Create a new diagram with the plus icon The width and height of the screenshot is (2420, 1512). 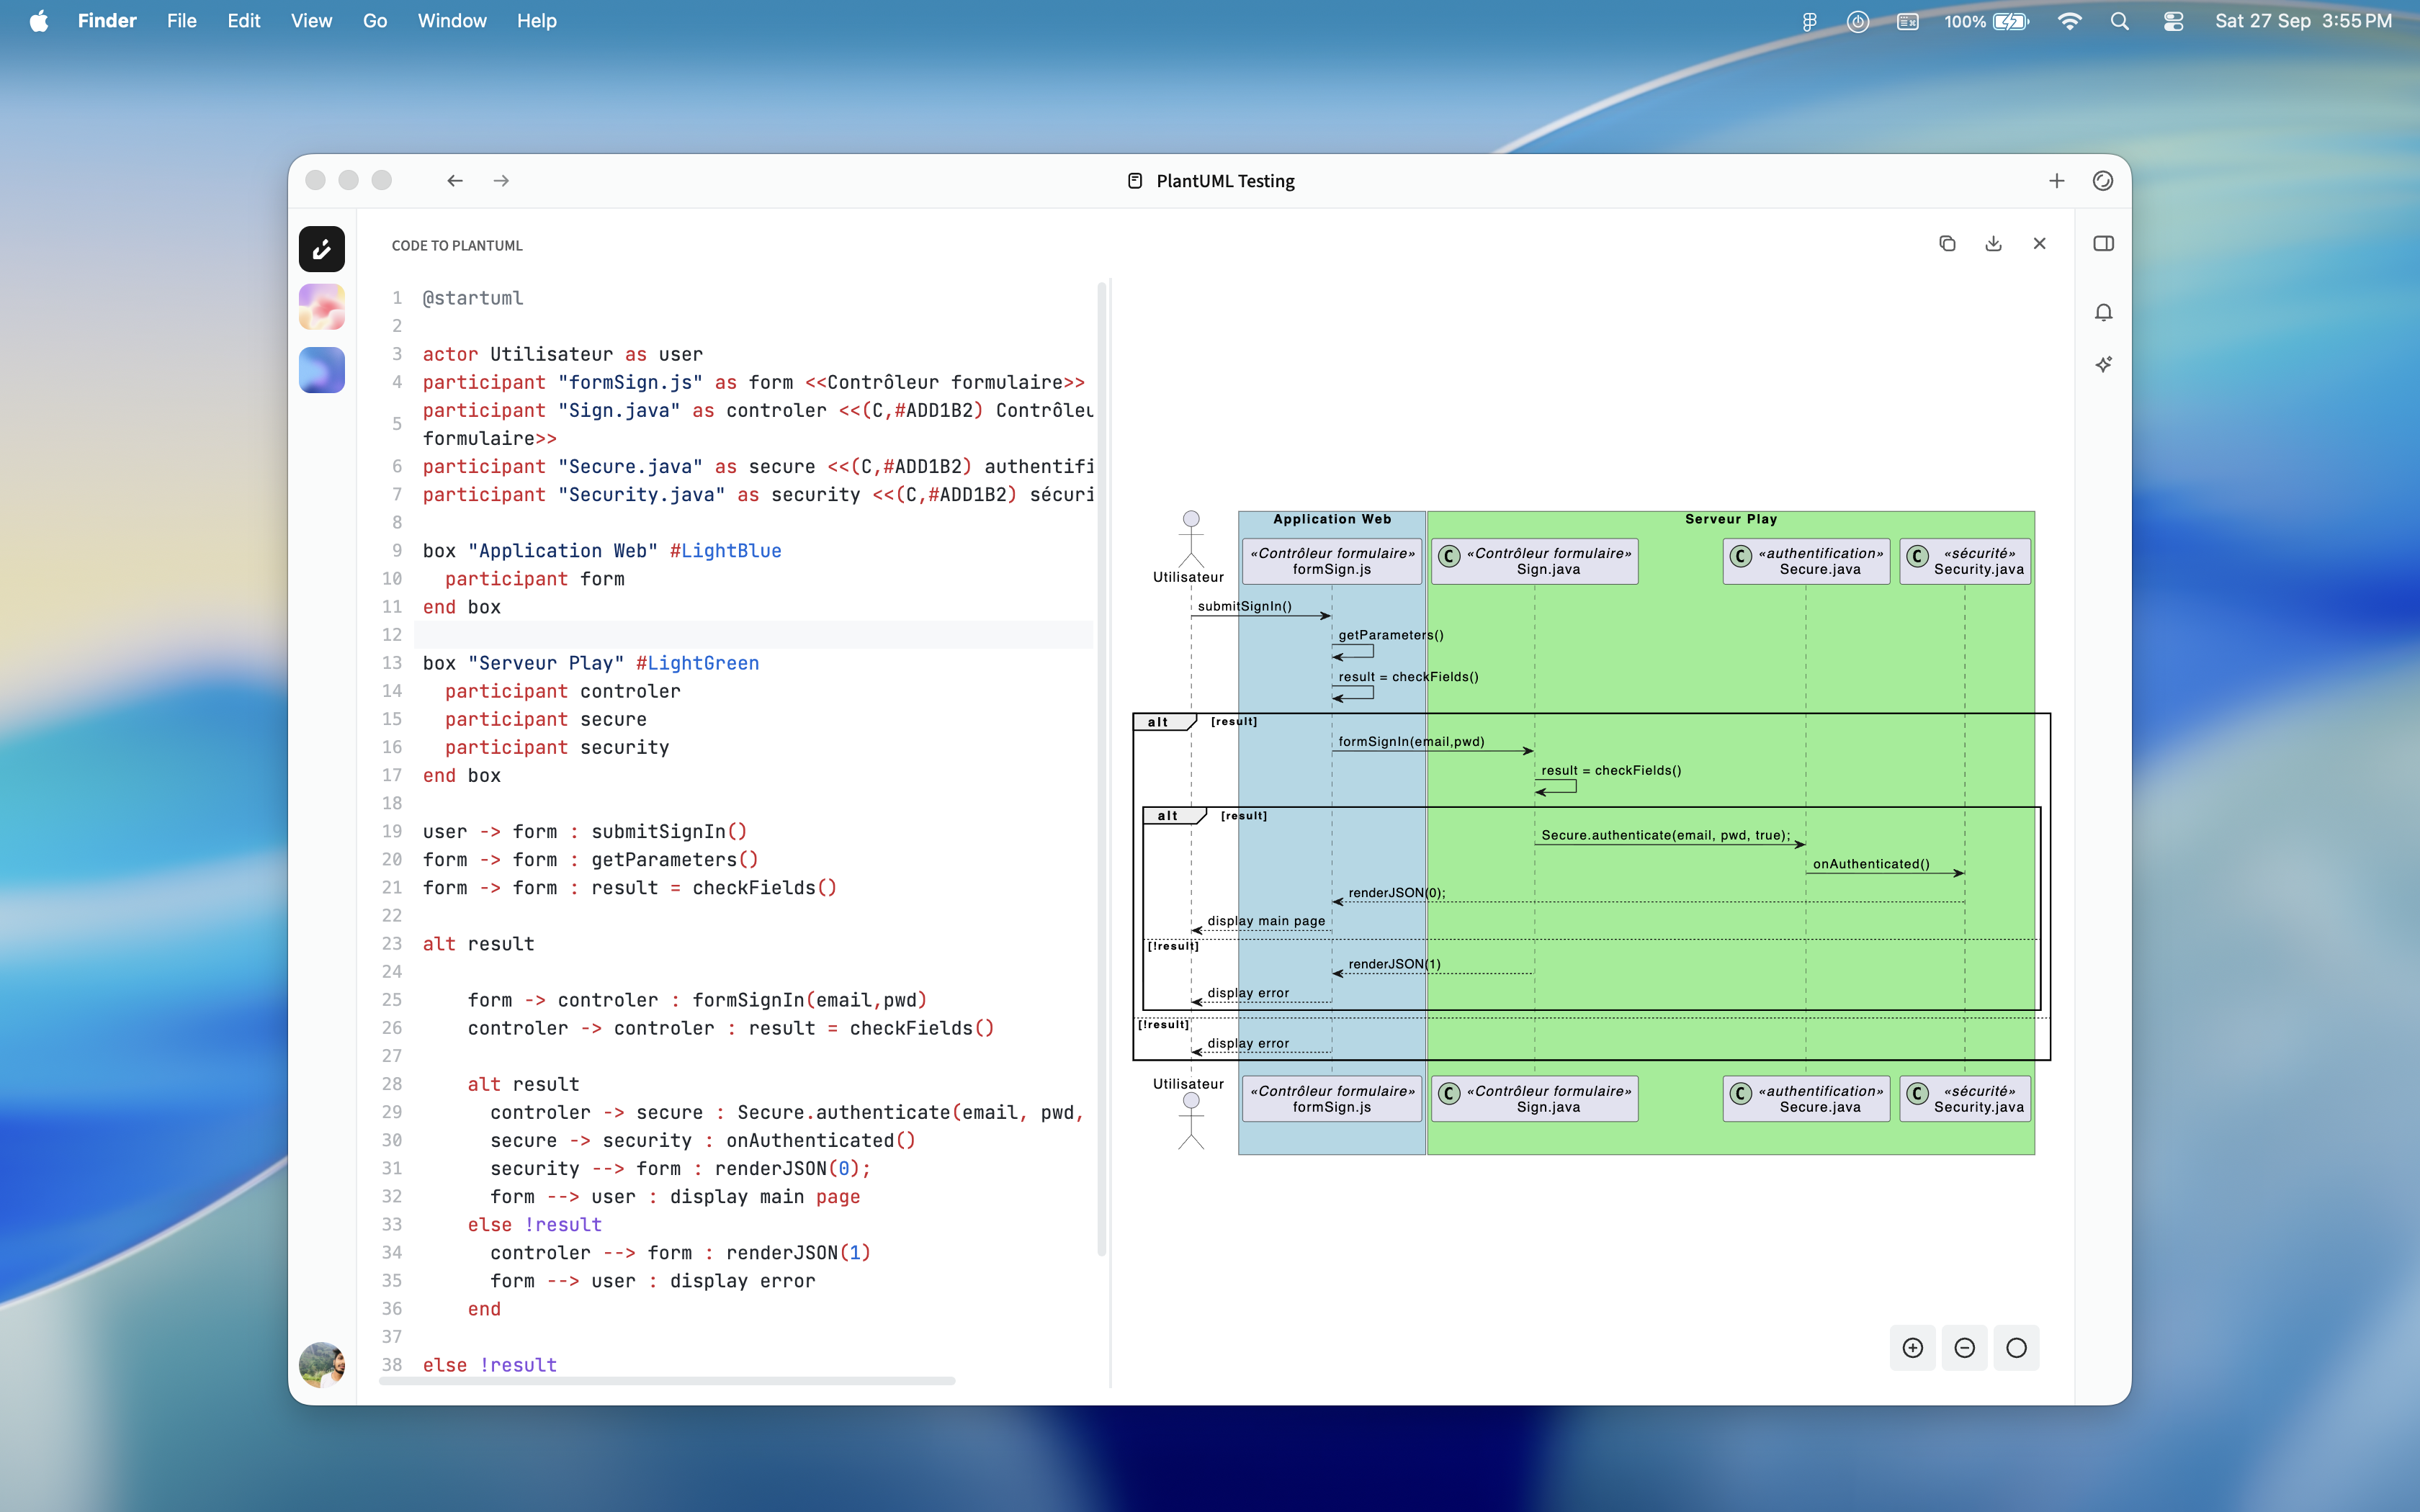pos(2057,181)
